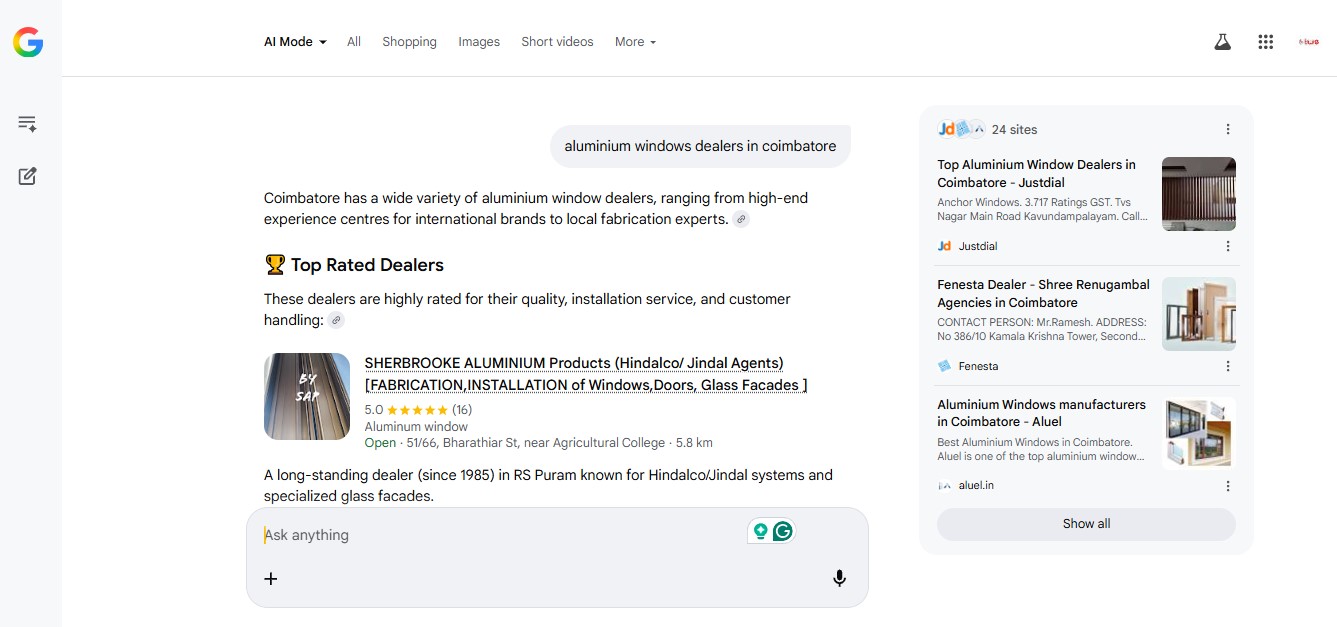Open options menu for Fenesta source
This screenshot has height=627, width=1337.
[1228, 366]
